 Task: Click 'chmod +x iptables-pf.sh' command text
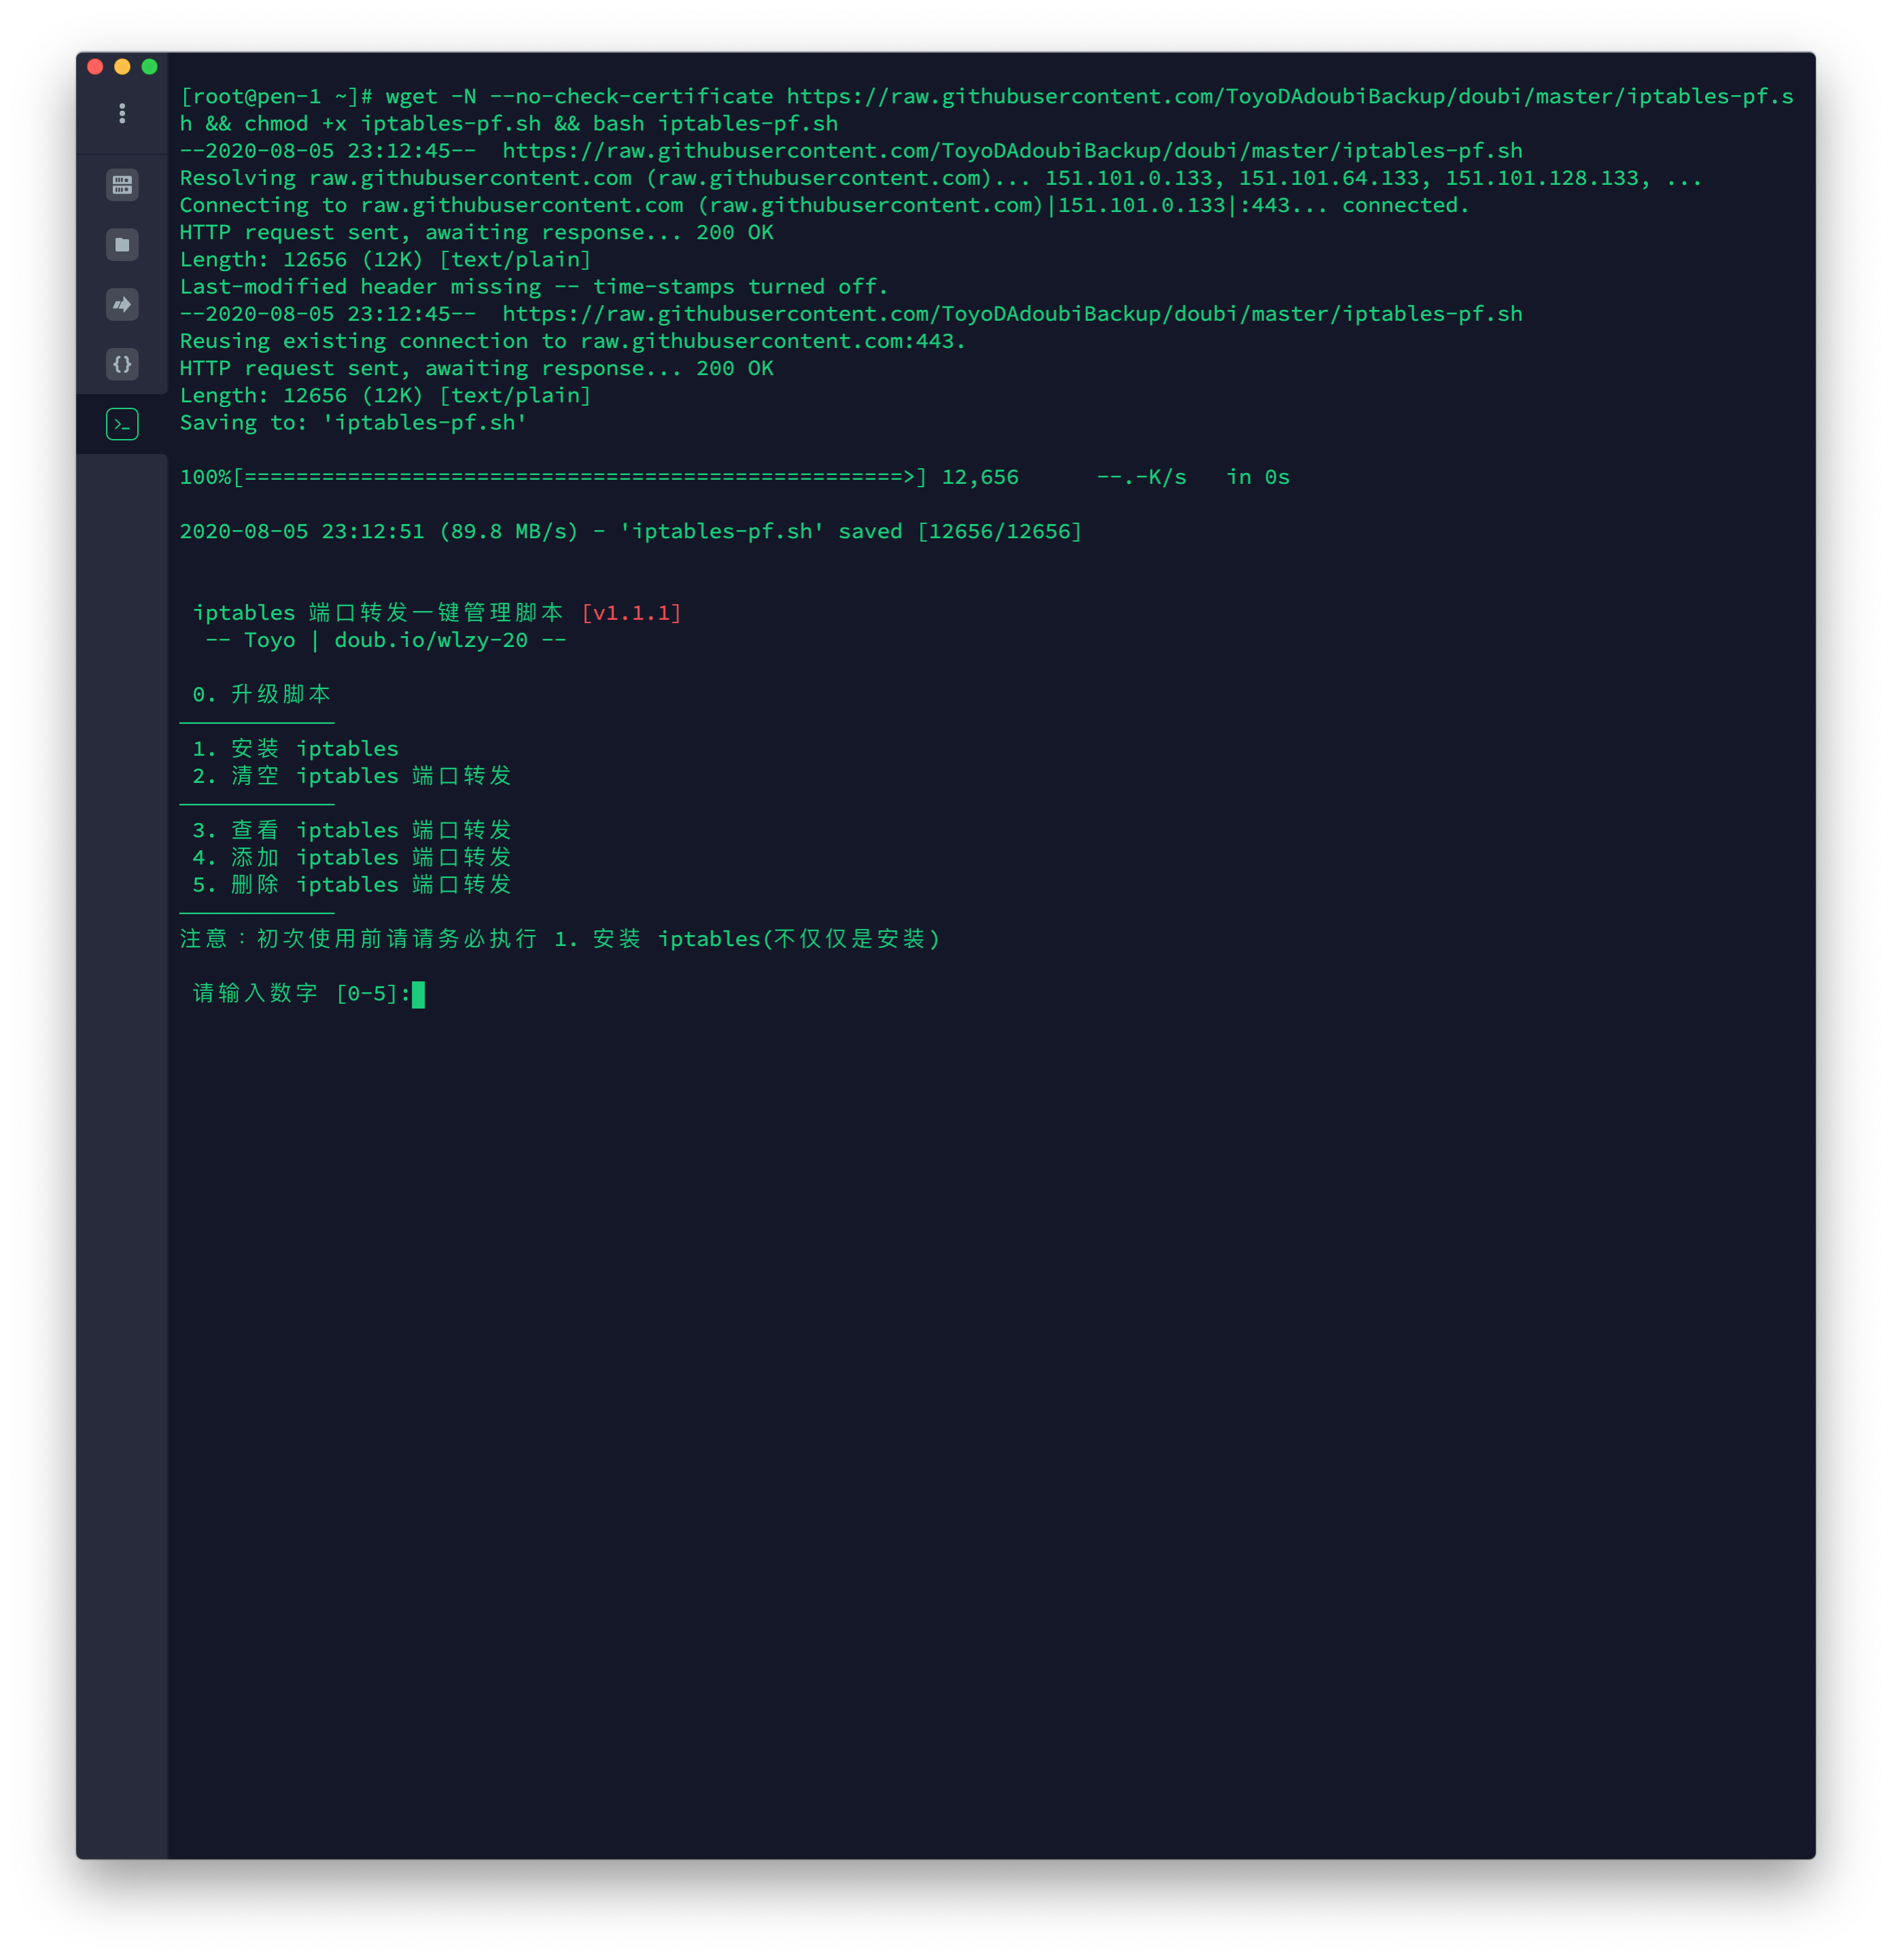392,124
